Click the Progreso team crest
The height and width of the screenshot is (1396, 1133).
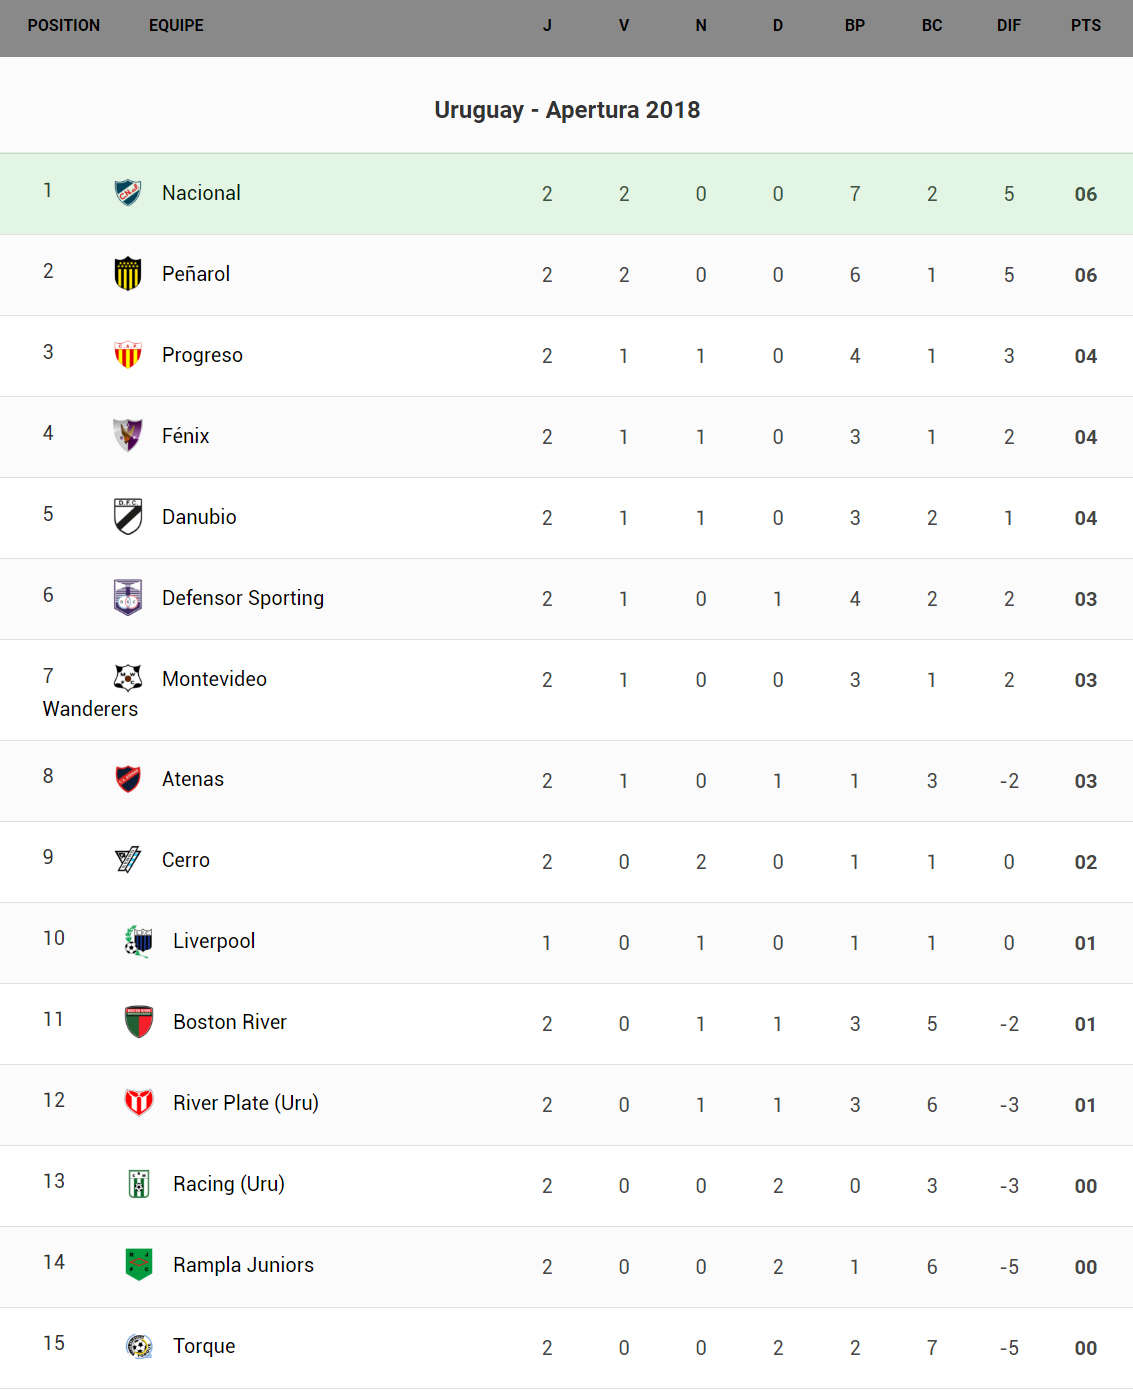128,354
